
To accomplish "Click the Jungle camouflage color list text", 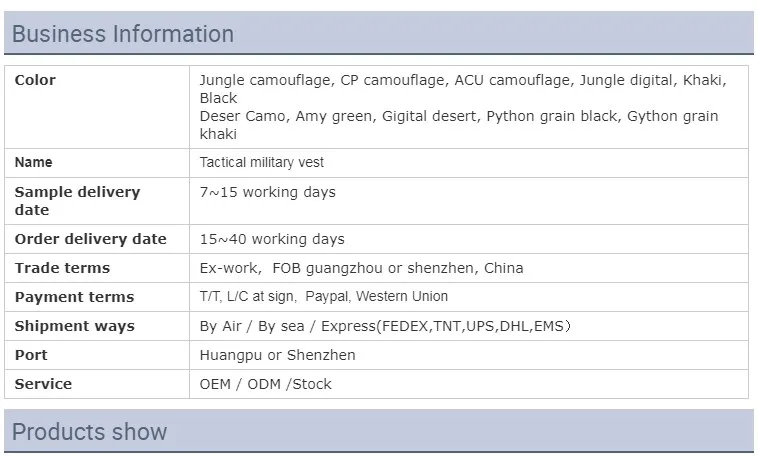I will (464, 107).
